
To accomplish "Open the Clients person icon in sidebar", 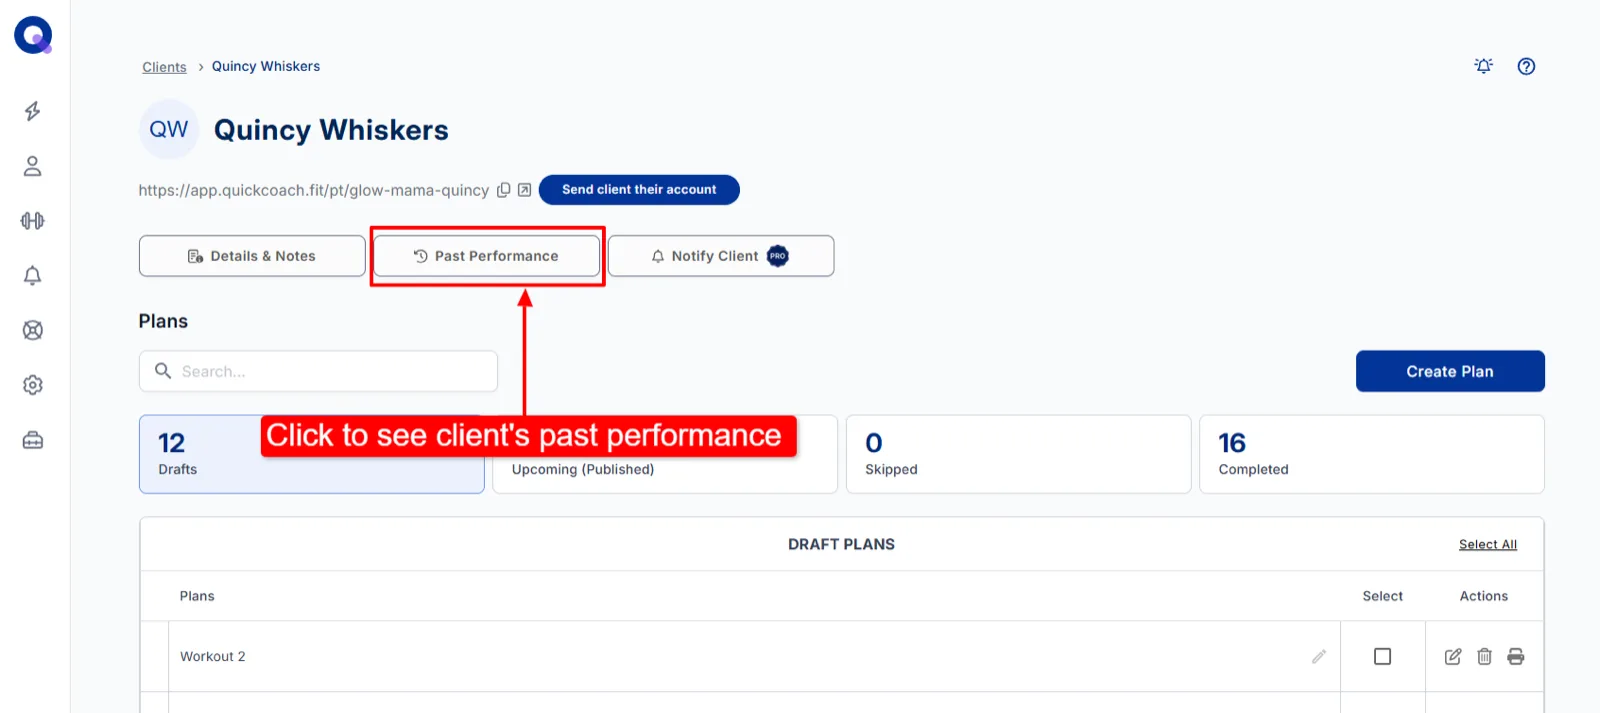I will 33,166.
